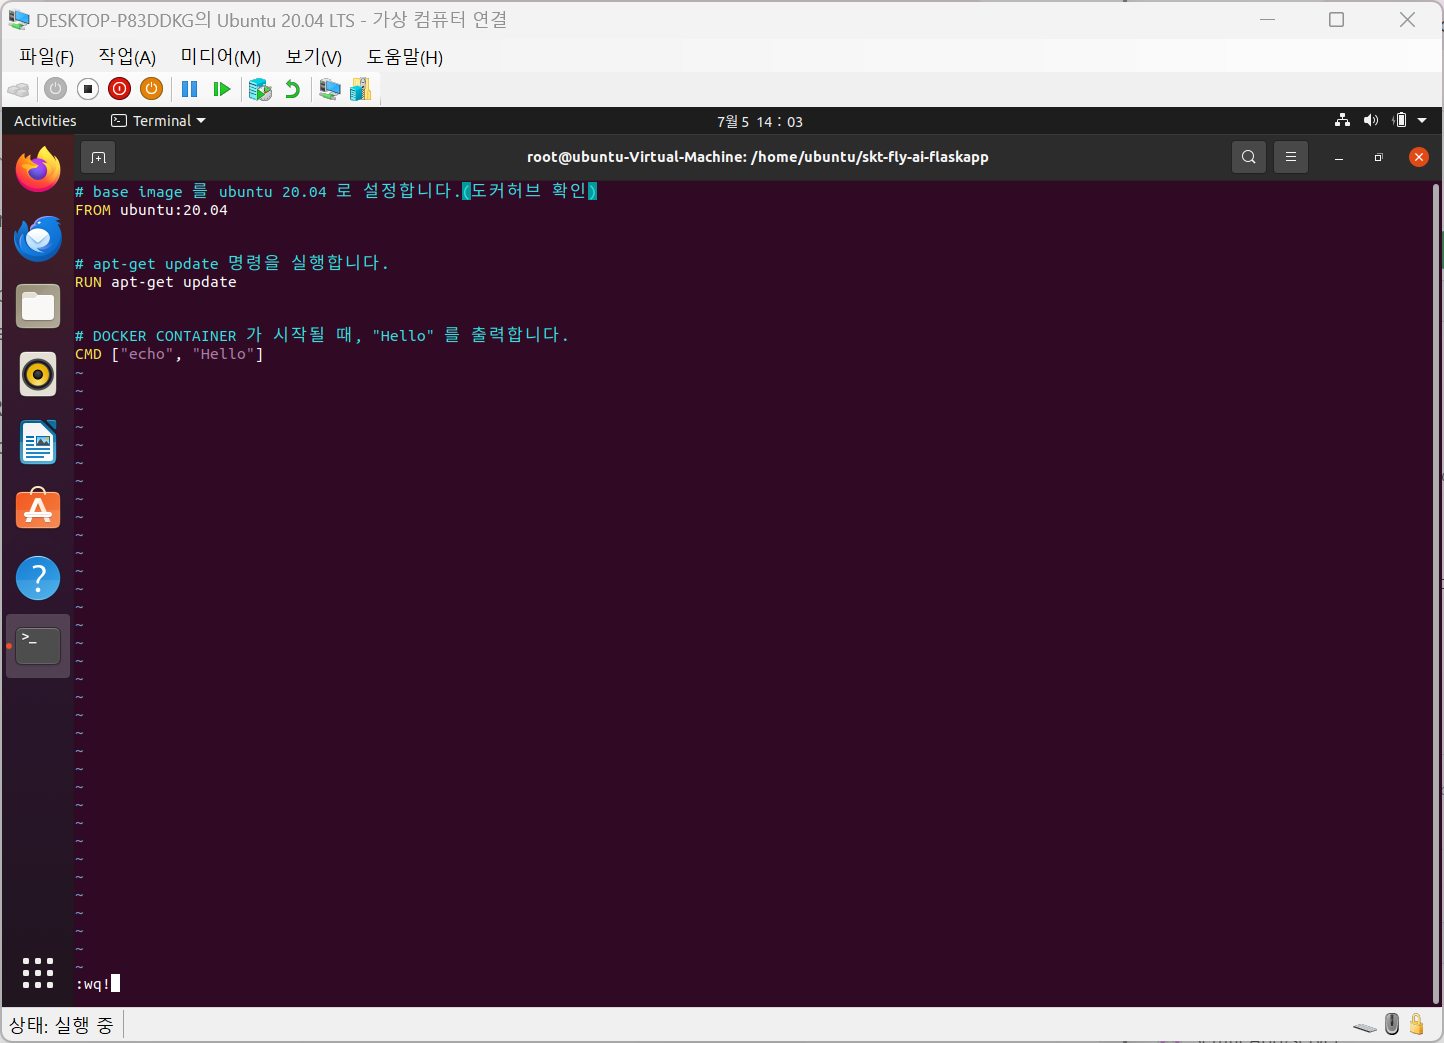The height and width of the screenshot is (1043, 1444).
Task: Open Files manager from the dock
Action: click(38, 306)
